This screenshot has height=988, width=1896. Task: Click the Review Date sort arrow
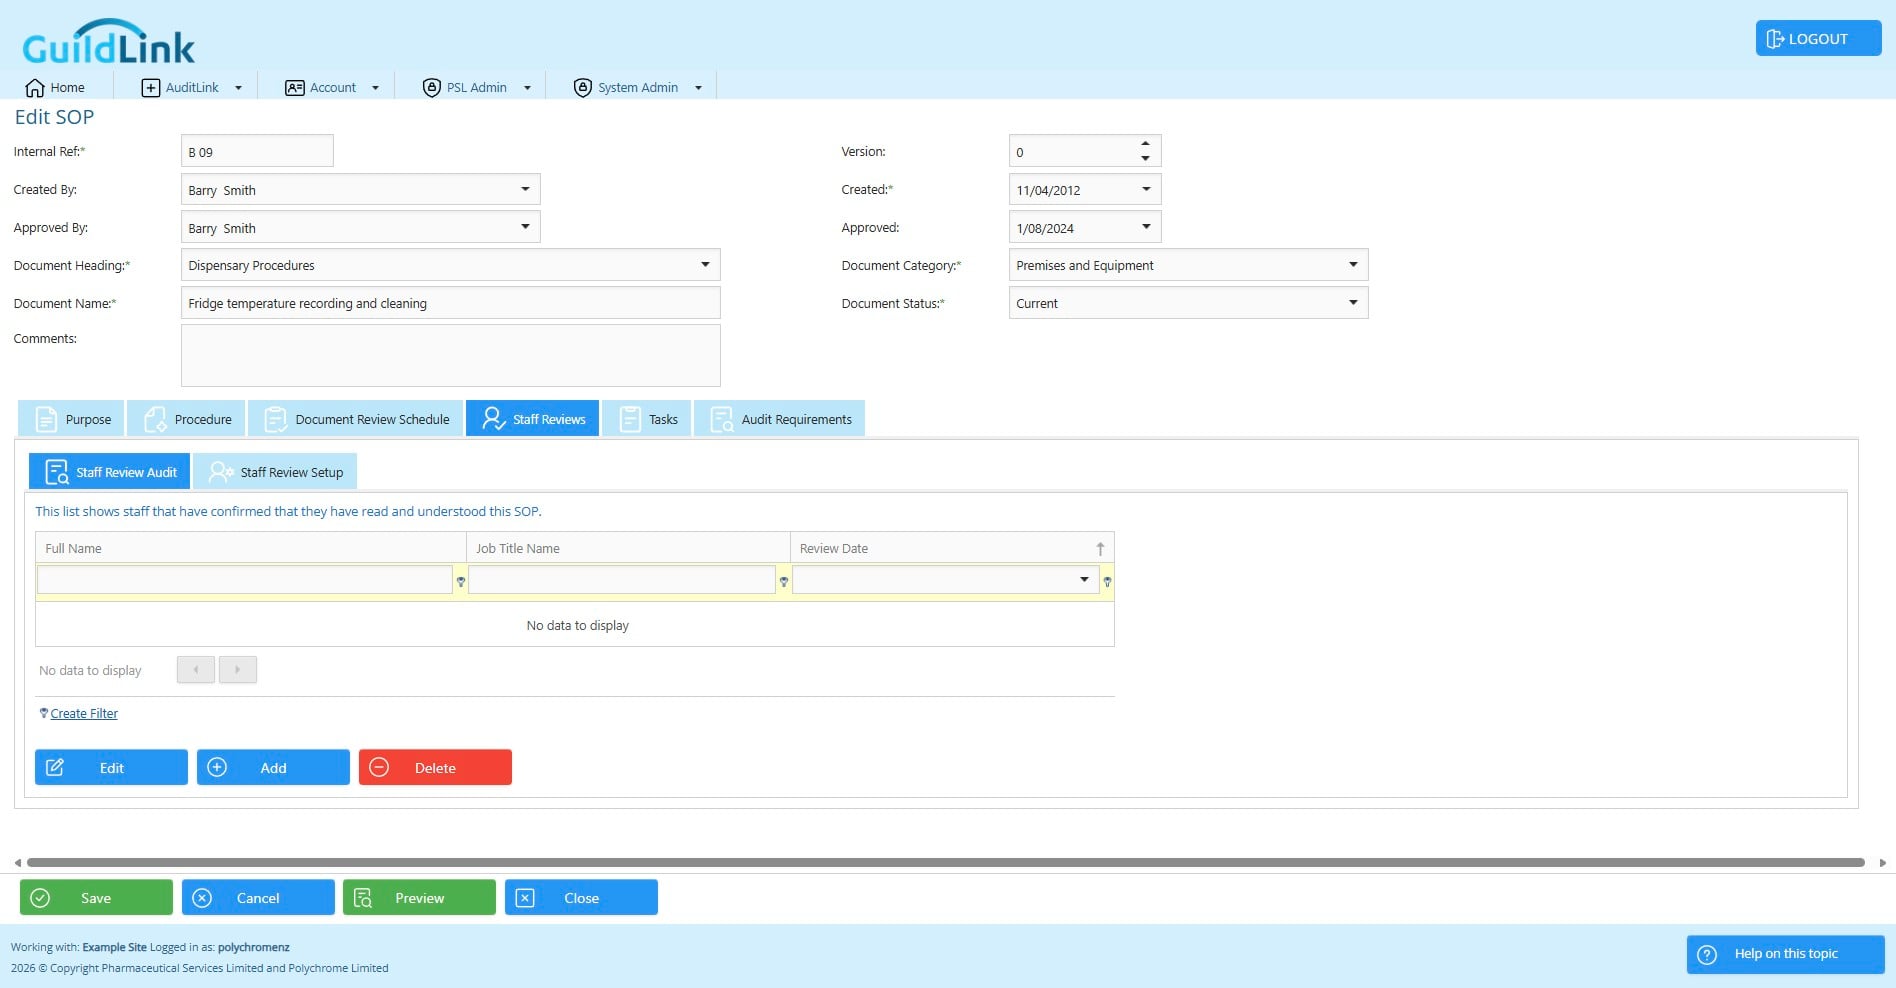pyautogui.click(x=1100, y=548)
